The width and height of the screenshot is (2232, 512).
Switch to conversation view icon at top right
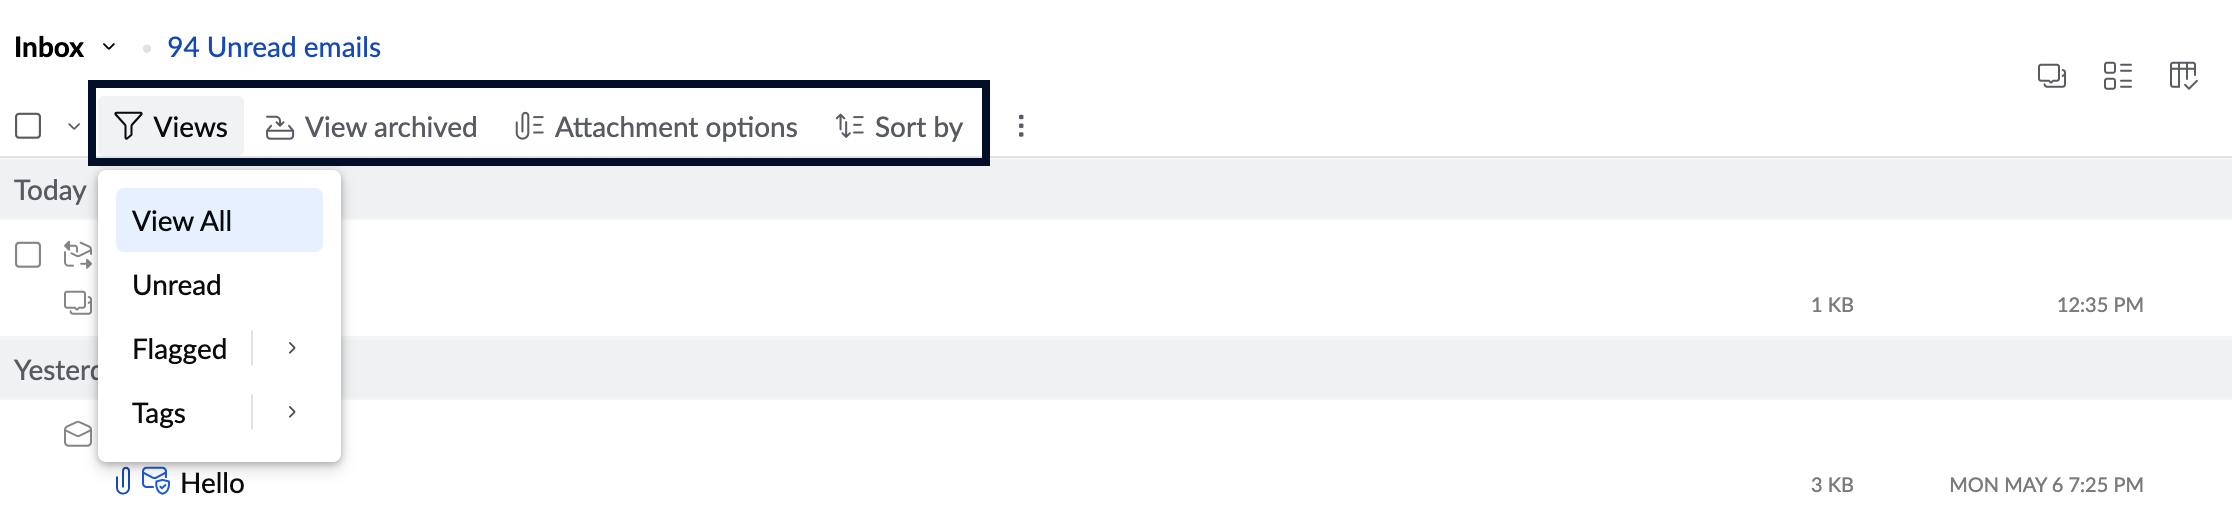pos(2052,76)
